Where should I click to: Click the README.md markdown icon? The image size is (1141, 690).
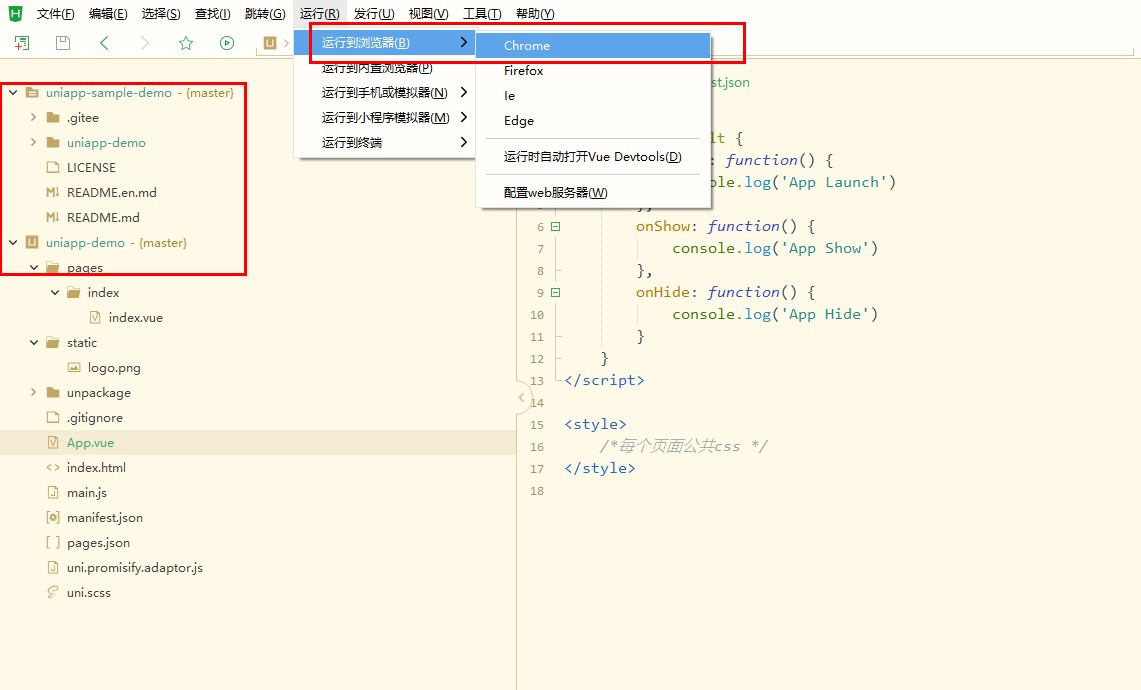(53, 217)
